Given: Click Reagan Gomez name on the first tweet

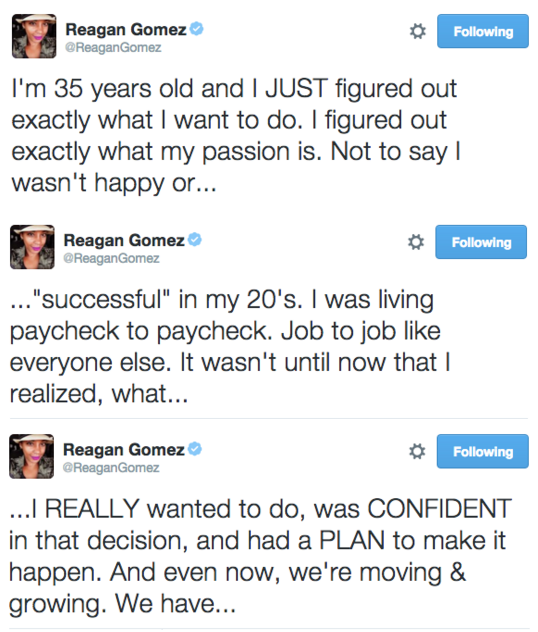Looking at the screenshot, I should click(126, 29).
